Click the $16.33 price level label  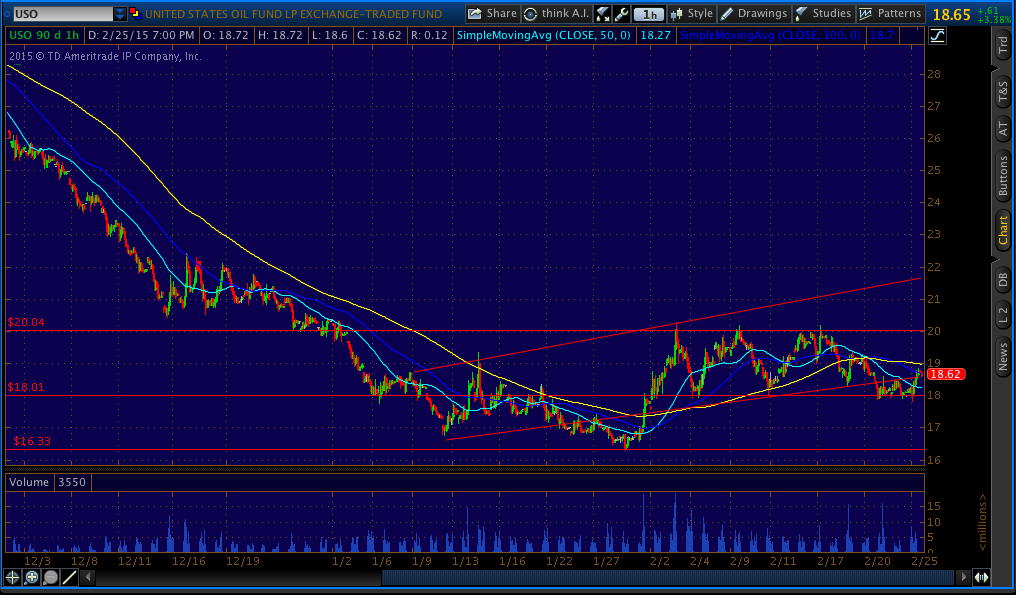pyautogui.click(x=32, y=441)
